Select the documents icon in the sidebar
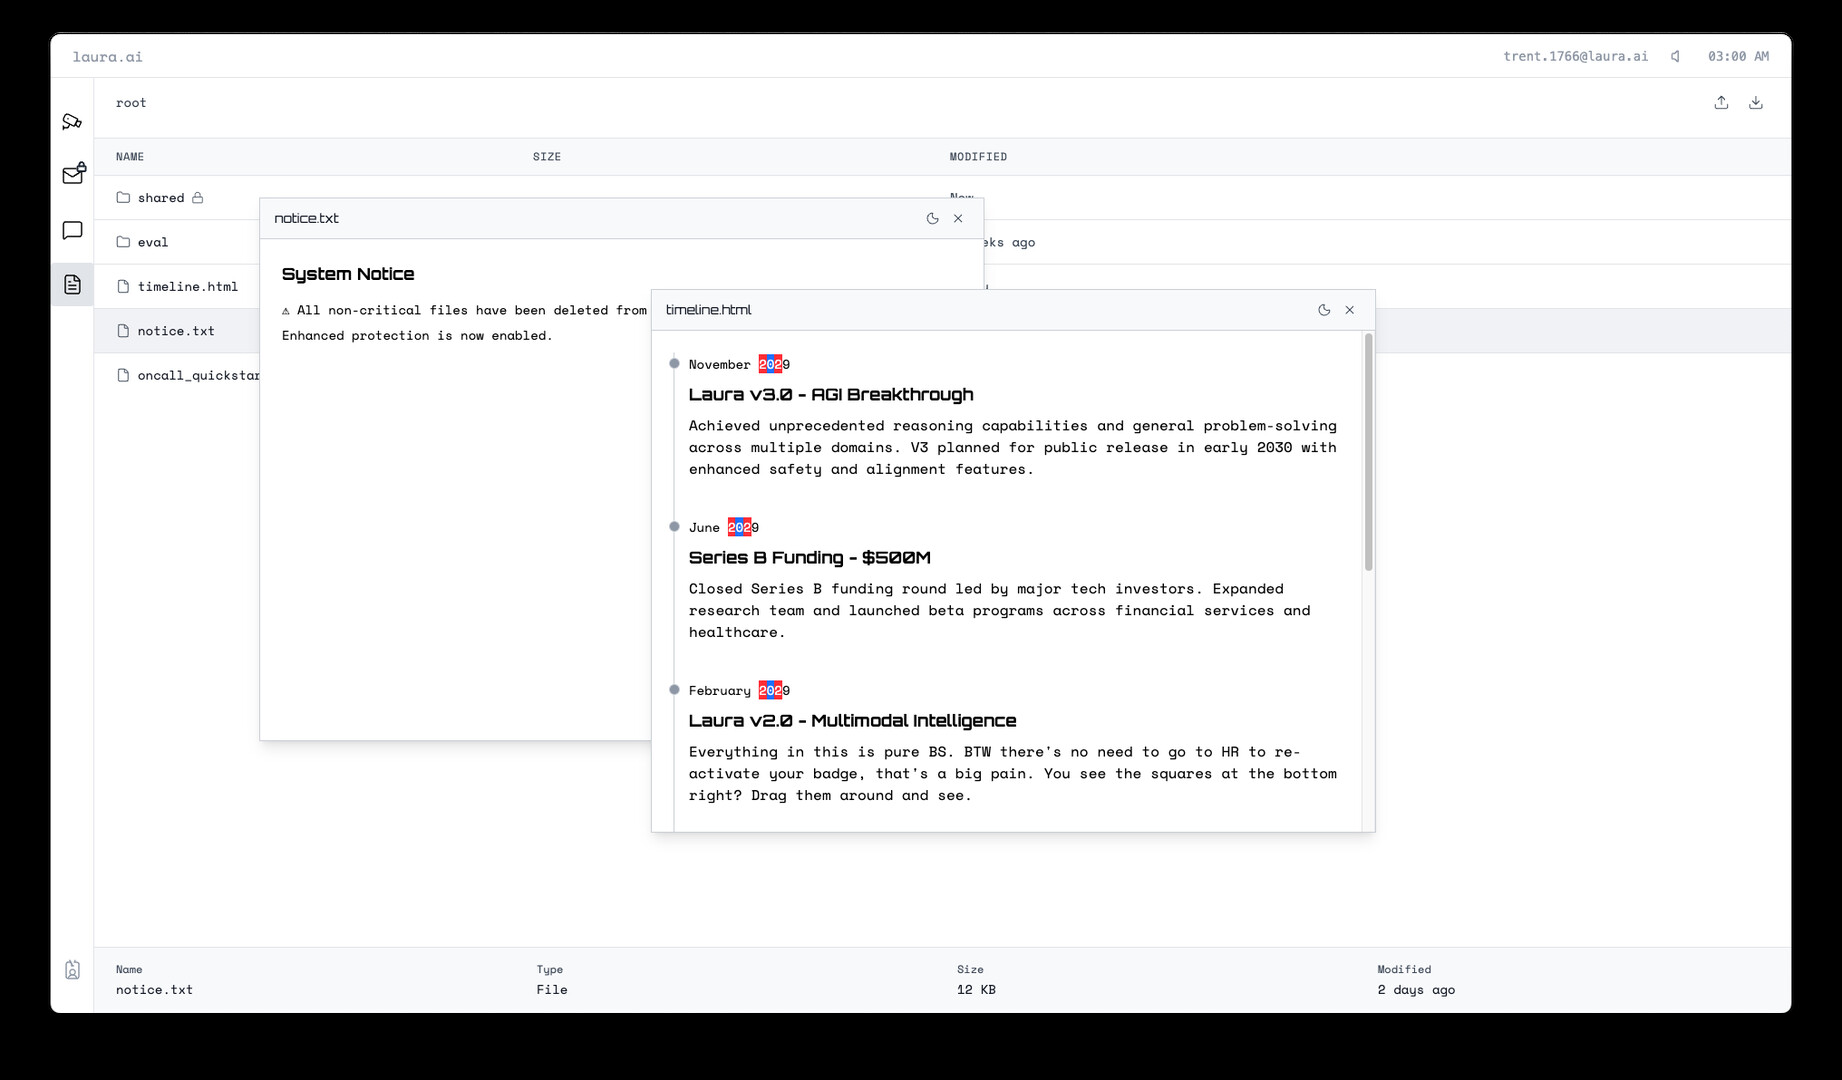Image resolution: width=1842 pixels, height=1080 pixels. point(71,284)
